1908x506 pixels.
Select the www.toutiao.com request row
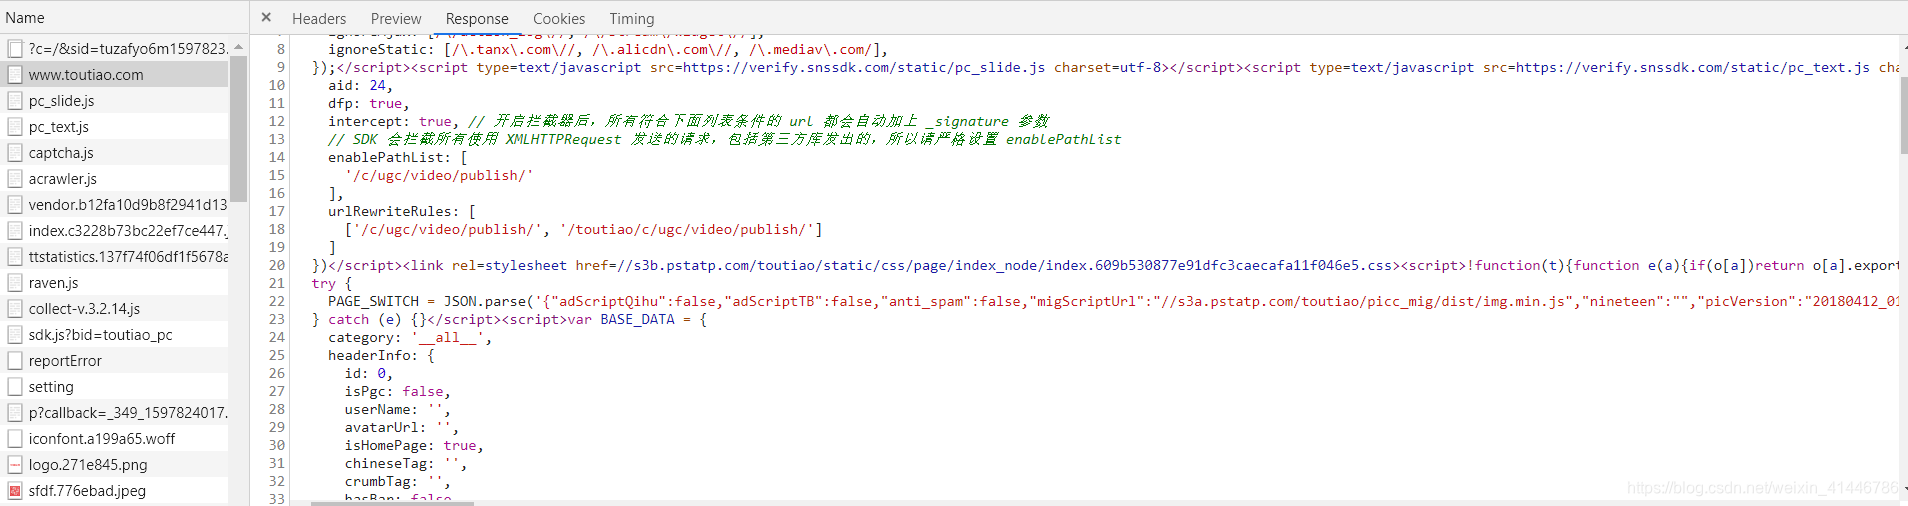[x=114, y=74]
